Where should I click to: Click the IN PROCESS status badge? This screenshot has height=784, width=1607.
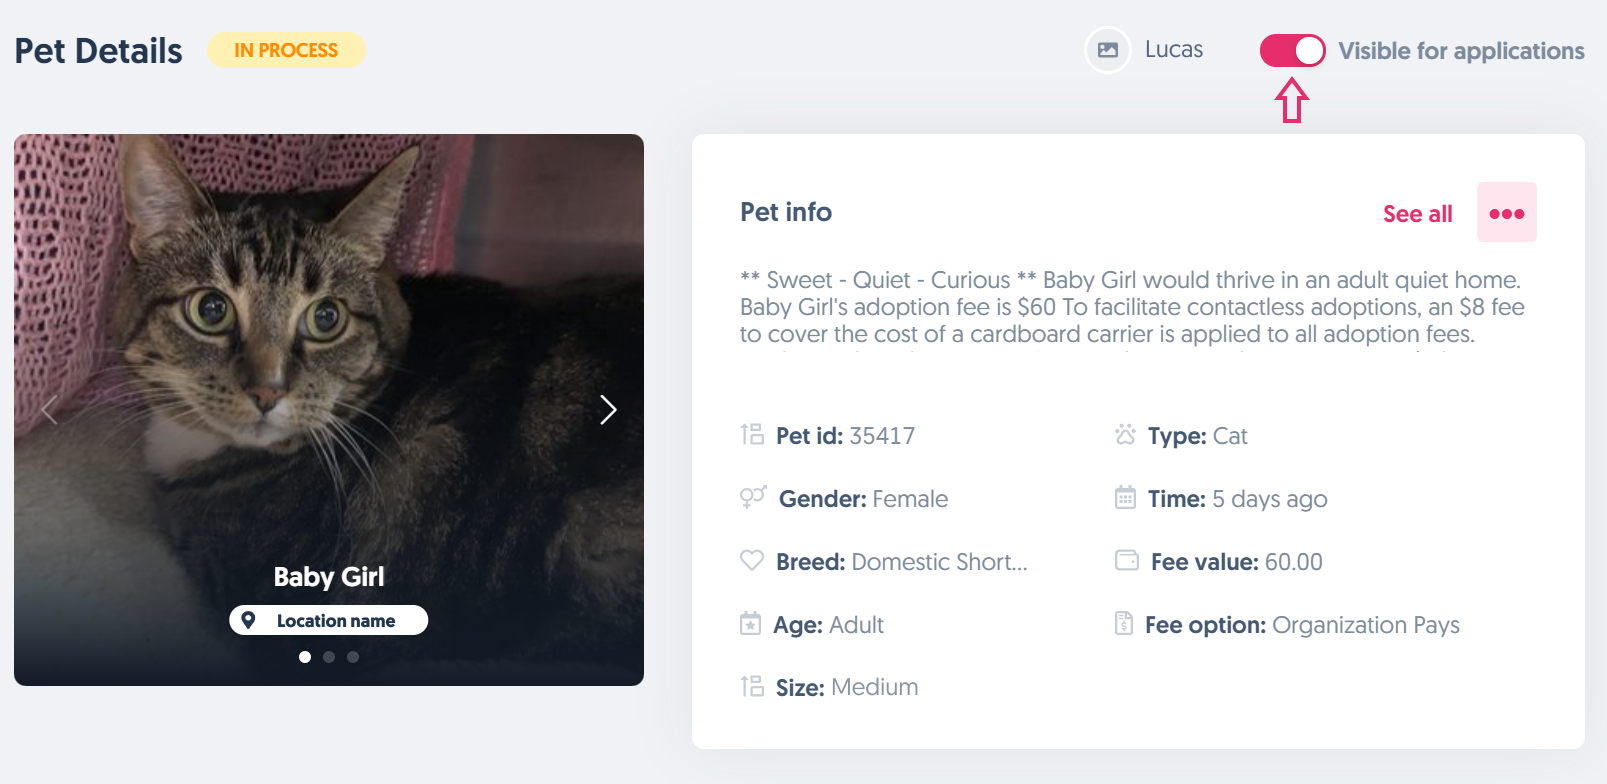(286, 50)
